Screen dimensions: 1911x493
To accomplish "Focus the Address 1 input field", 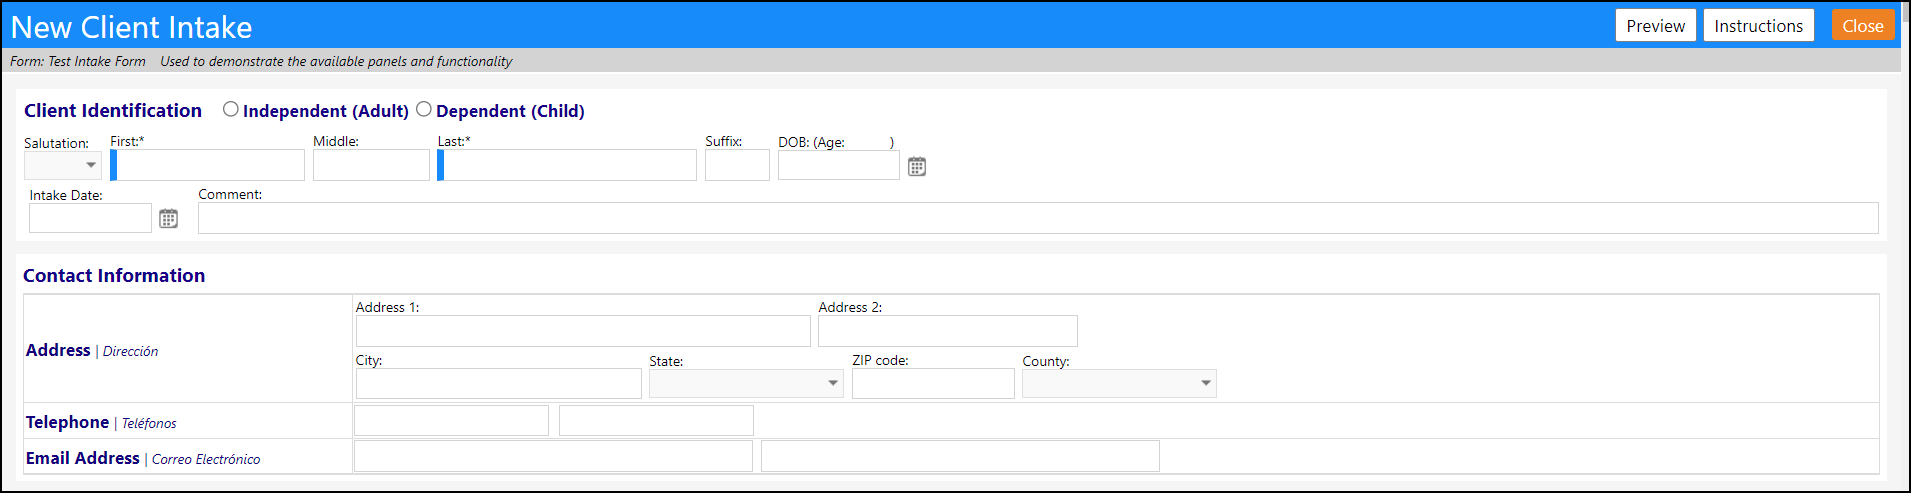I will [x=583, y=331].
